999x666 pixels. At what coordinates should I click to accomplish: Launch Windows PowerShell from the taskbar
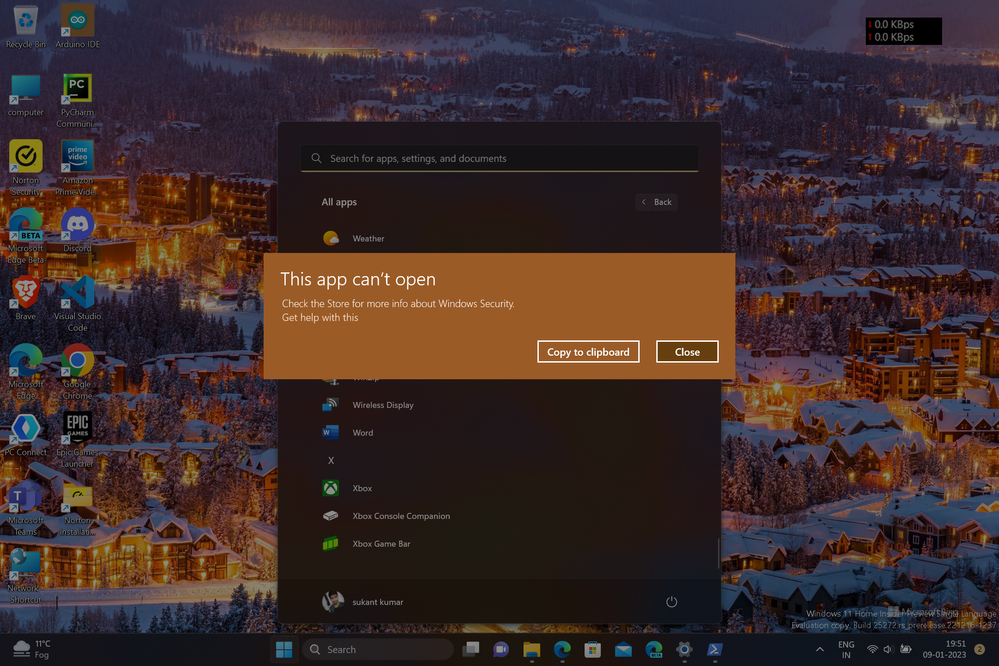(x=713, y=649)
